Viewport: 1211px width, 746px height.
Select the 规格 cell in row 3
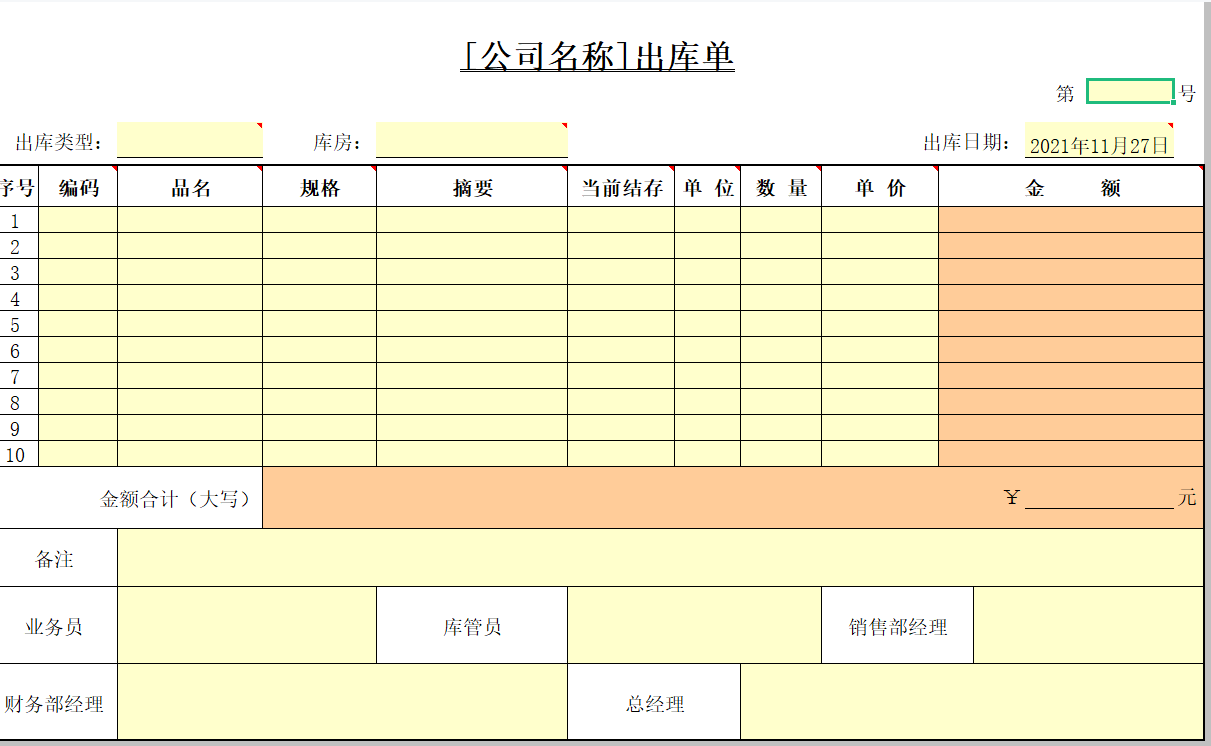coord(320,271)
